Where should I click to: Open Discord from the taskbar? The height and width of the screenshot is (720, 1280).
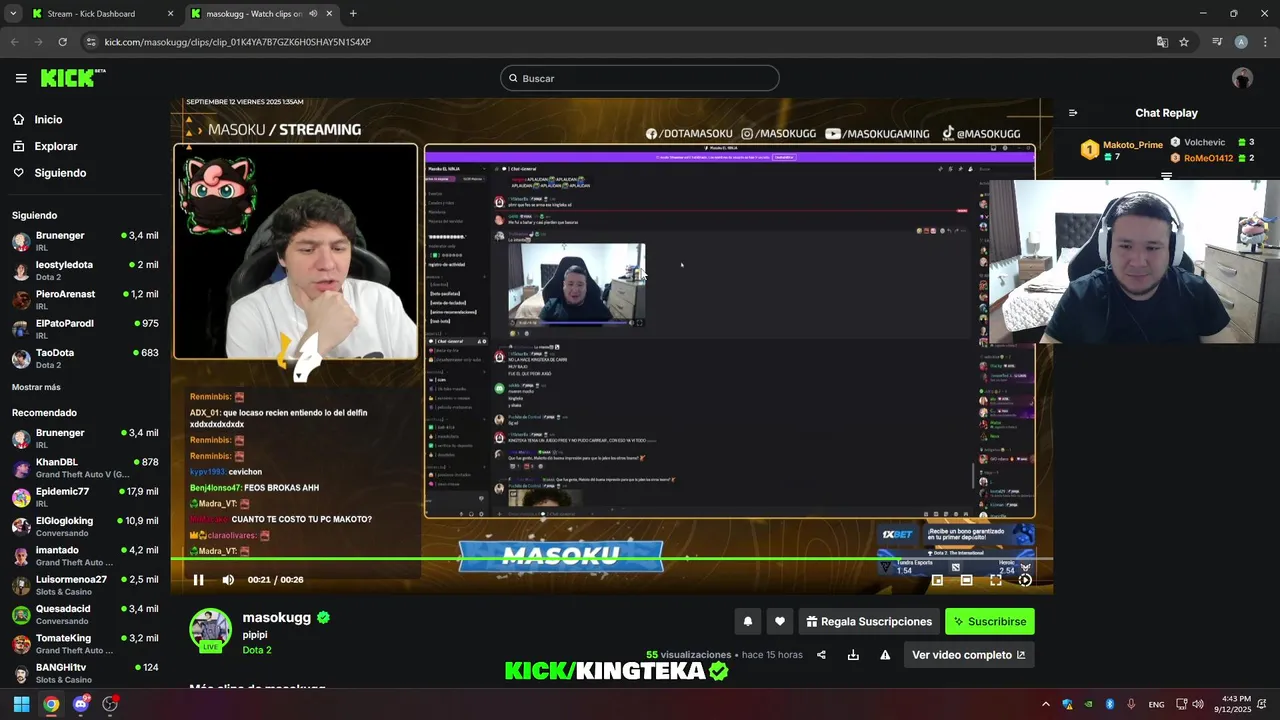pos(81,704)
